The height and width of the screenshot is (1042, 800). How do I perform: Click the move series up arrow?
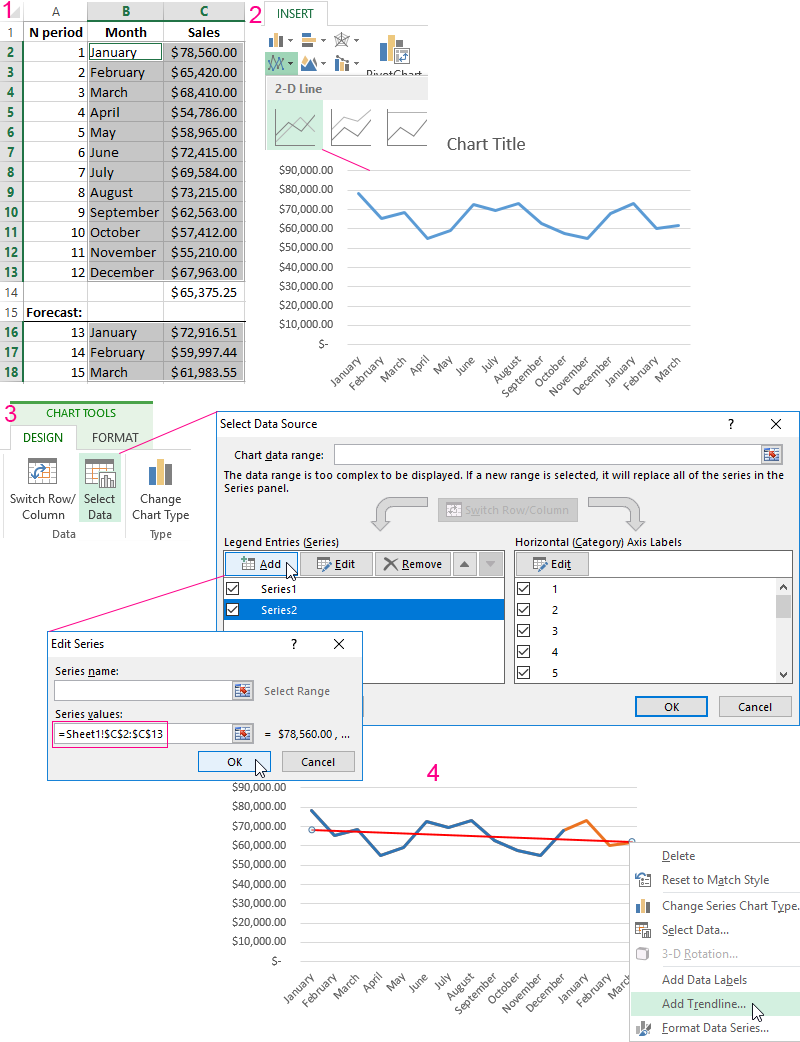click(x=465, y=564)
